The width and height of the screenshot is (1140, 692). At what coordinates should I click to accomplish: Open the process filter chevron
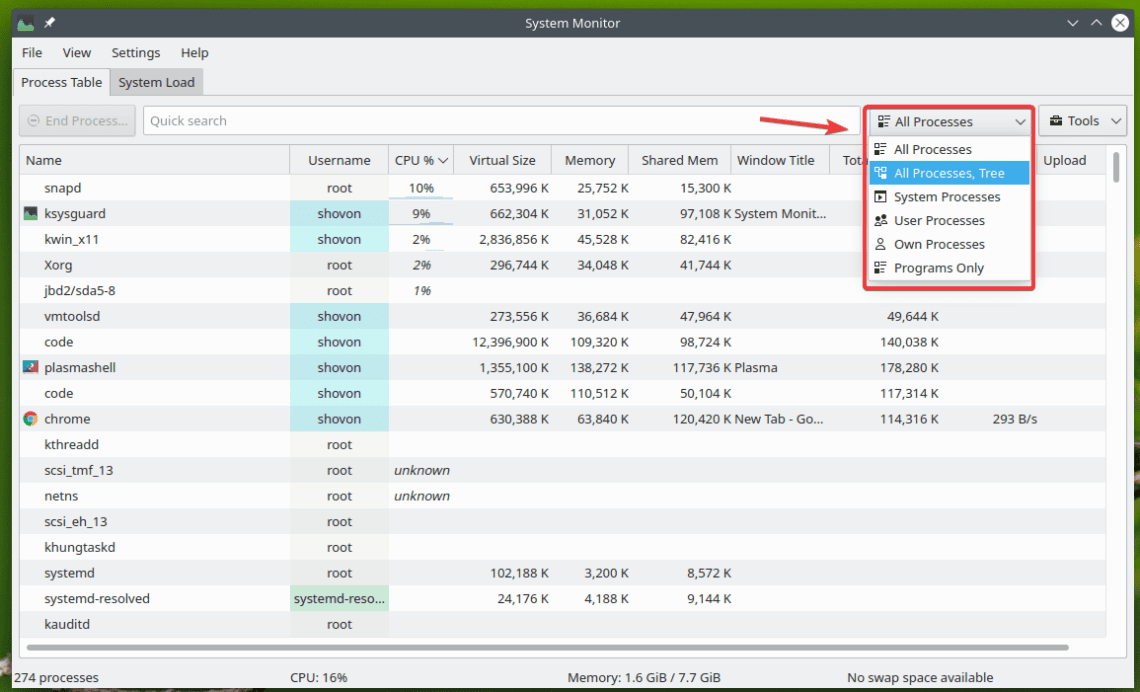(x=1022, y=120)
